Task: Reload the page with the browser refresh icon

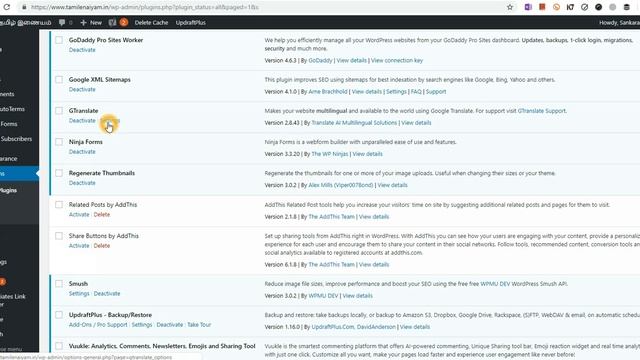Action: (7, 7)
